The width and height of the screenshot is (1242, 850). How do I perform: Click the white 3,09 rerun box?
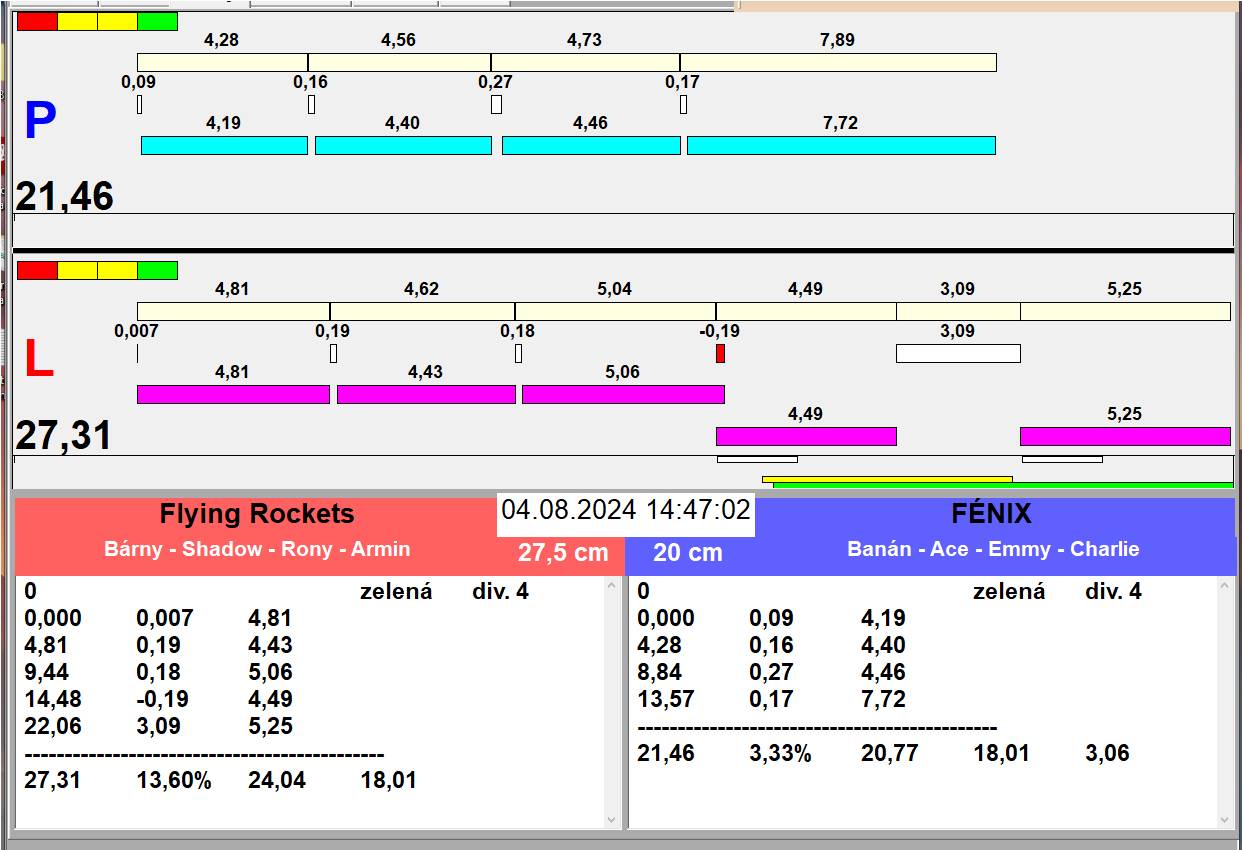point(957,353)
